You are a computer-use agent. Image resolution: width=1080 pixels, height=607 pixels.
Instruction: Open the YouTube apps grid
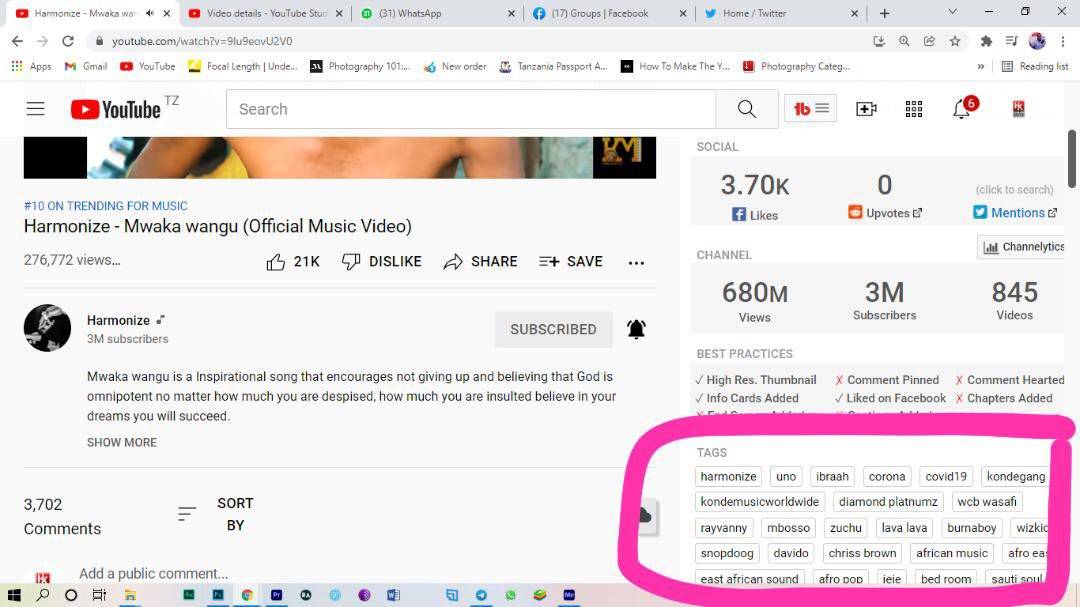tap(914, 109)
